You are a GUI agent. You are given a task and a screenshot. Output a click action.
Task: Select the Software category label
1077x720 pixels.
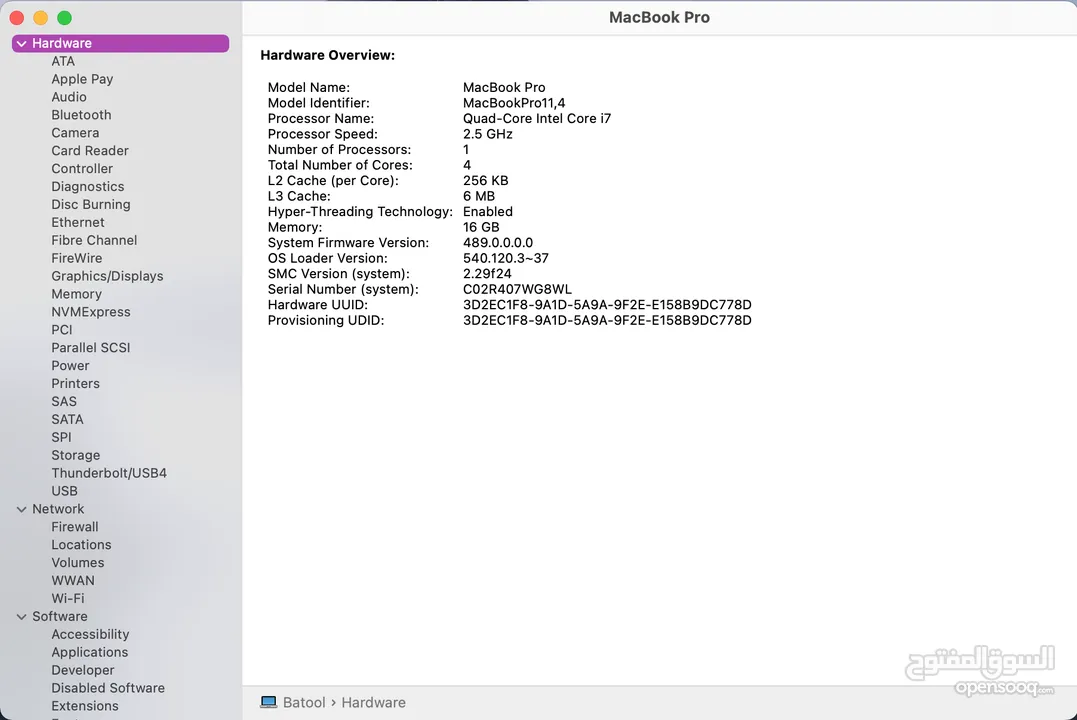coord(59,616)
